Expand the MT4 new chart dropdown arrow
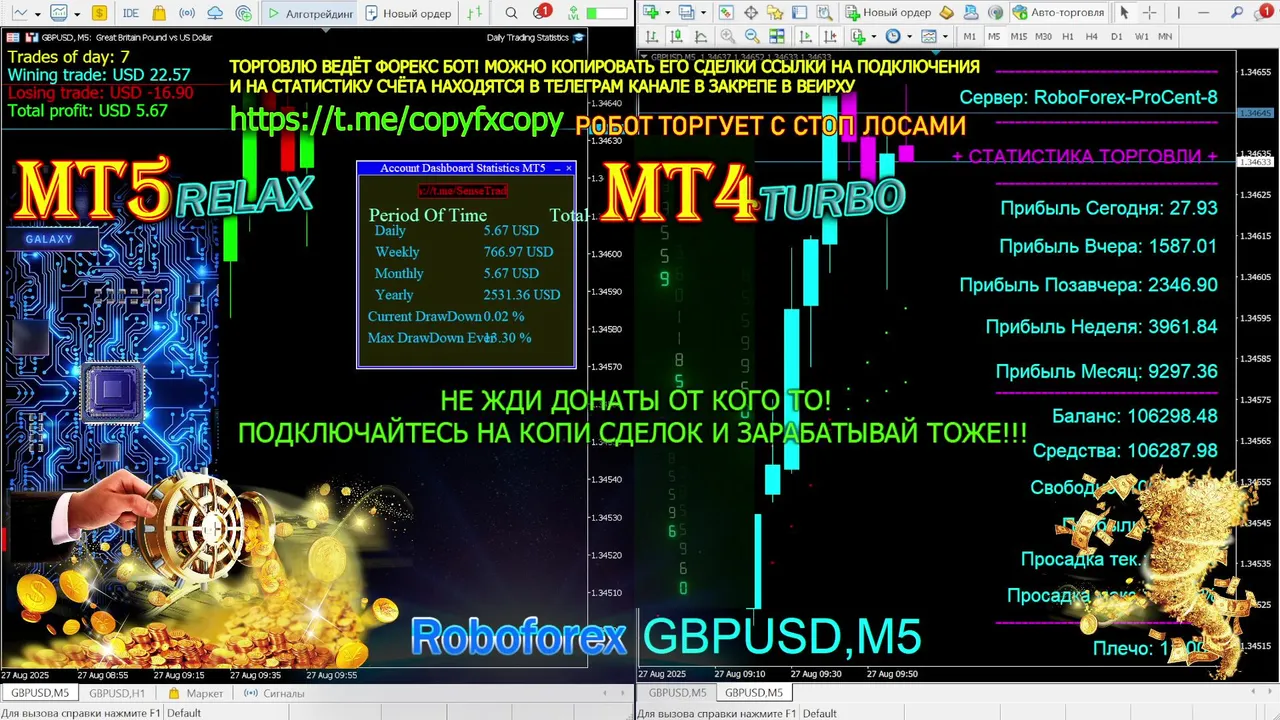This screenshot has width=1280, height=720. pyautogui.click(x=667, y=13)
